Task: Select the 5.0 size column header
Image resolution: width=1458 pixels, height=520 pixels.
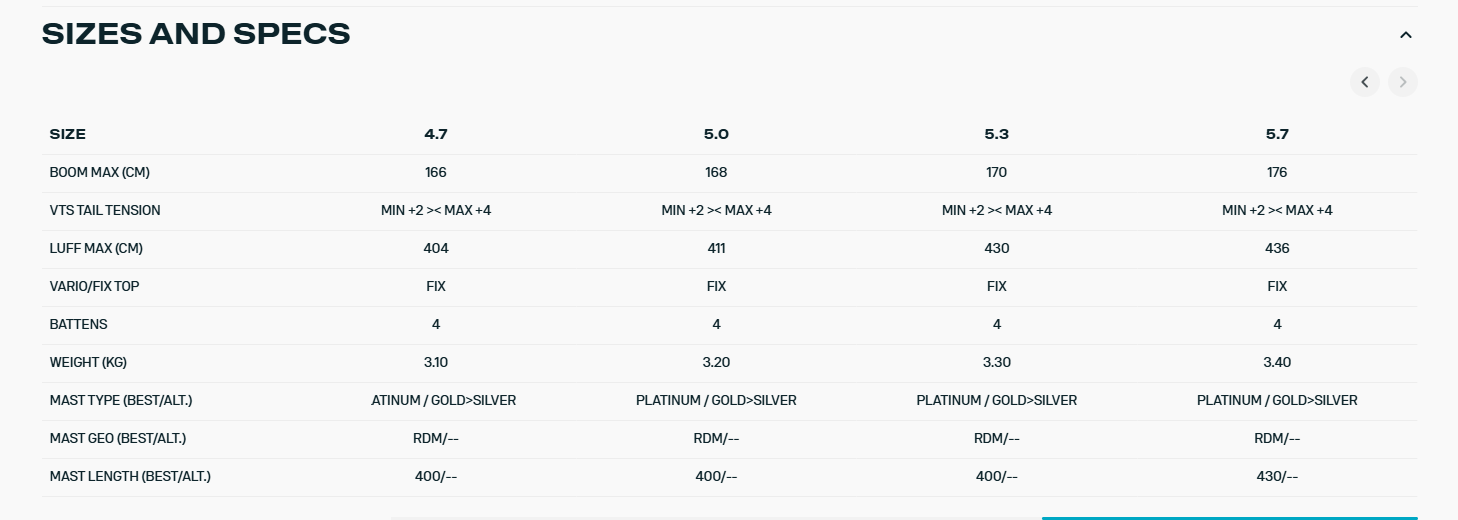Action: pyautogui.click(x=716, y=134)
